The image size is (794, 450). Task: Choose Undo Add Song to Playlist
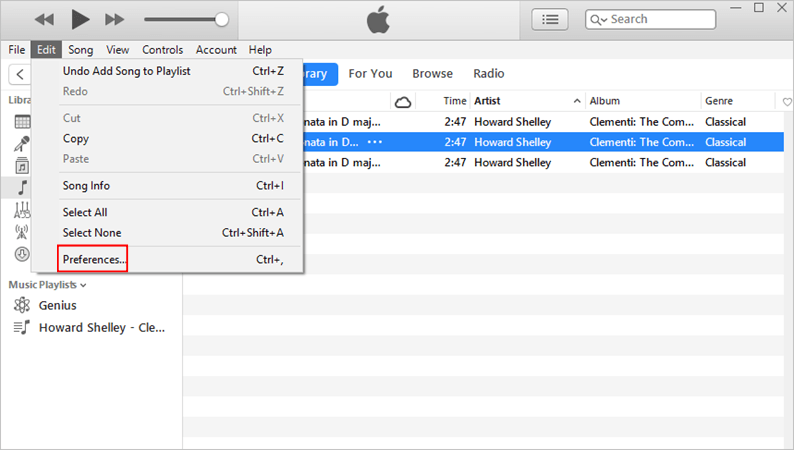coord(168,71)
